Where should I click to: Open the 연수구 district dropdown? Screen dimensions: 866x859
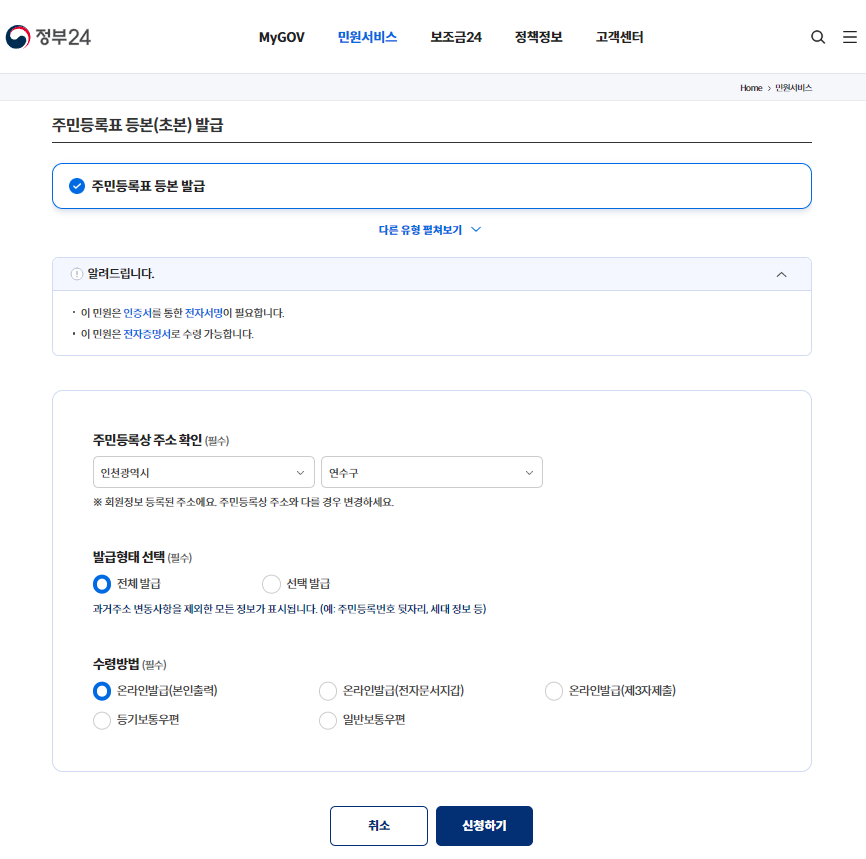coord(432,472)
